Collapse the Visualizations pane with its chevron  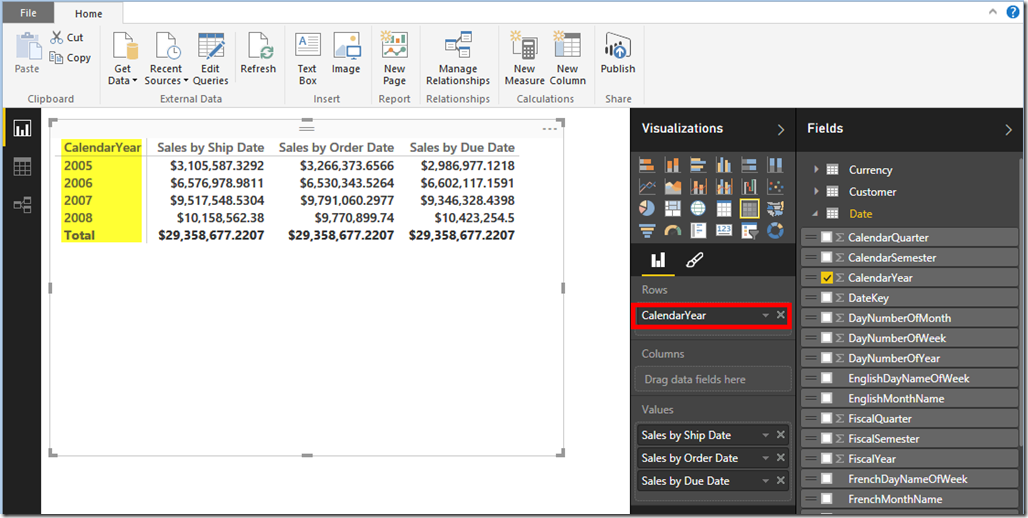[x=780, y=130]
